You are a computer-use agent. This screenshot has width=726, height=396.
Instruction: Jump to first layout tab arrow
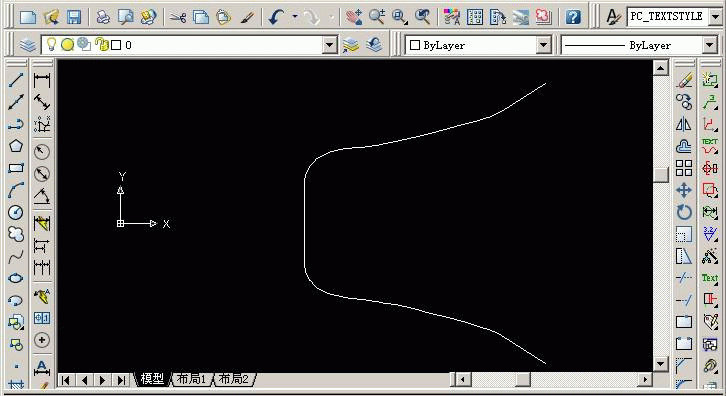(66, 380)
